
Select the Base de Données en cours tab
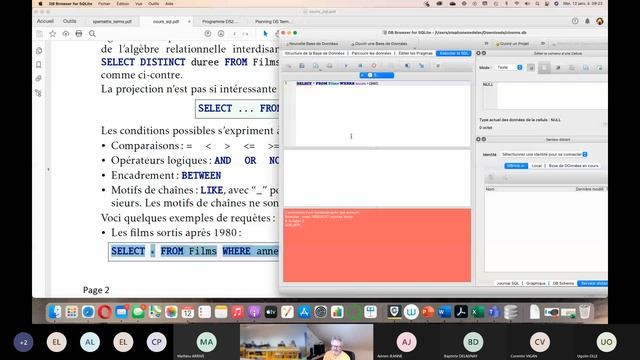coord(573,166)
